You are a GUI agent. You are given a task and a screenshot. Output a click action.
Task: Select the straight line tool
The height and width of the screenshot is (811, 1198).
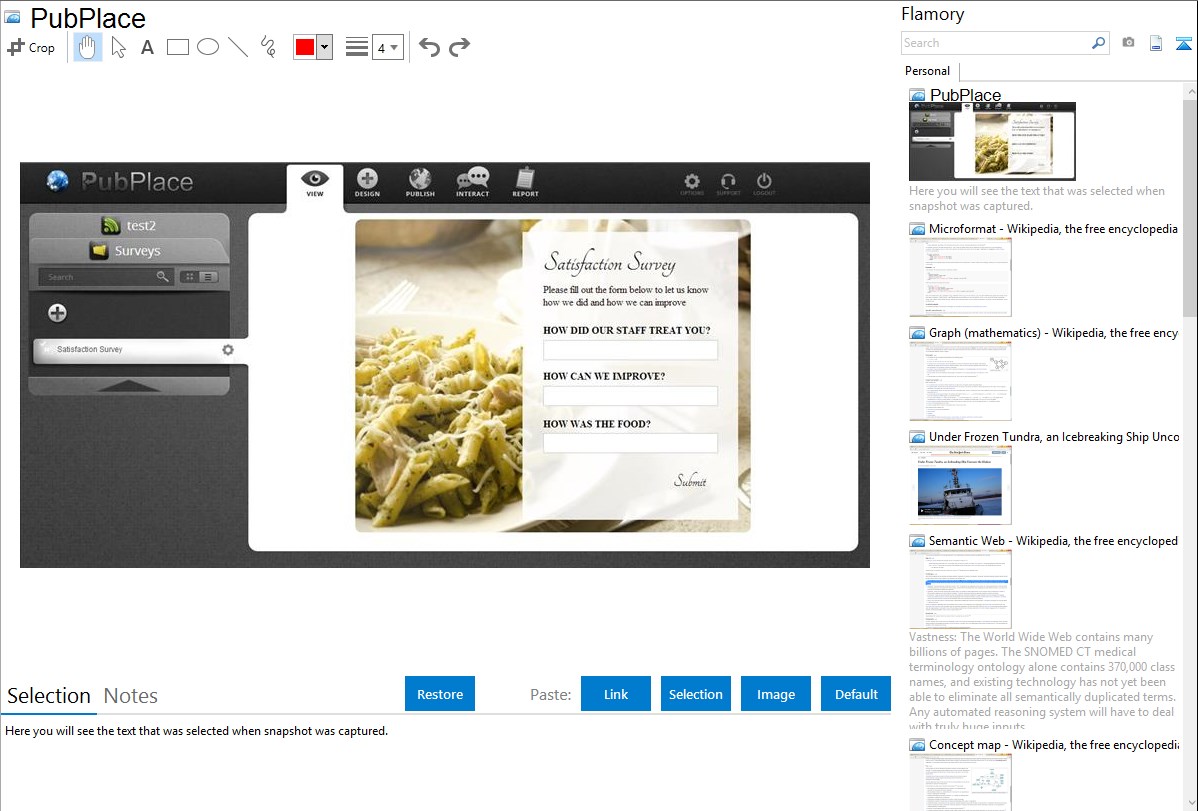click(x=238, y=47)
